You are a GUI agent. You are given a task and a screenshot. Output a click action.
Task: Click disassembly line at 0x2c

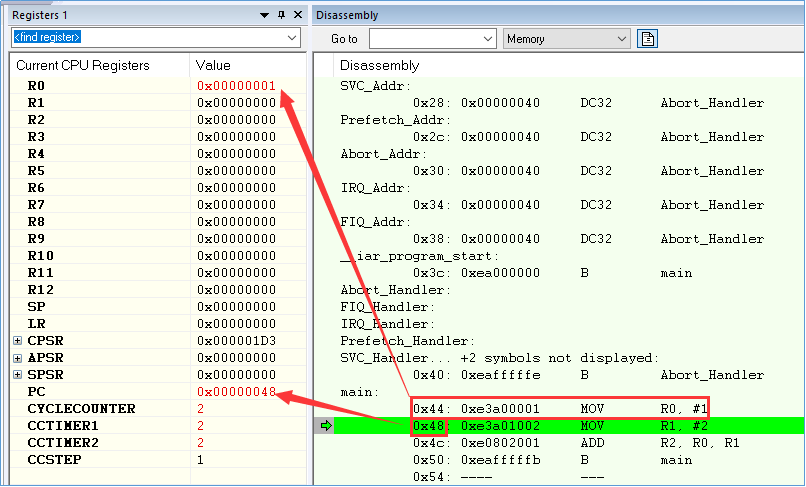click(x=569, y=136)
